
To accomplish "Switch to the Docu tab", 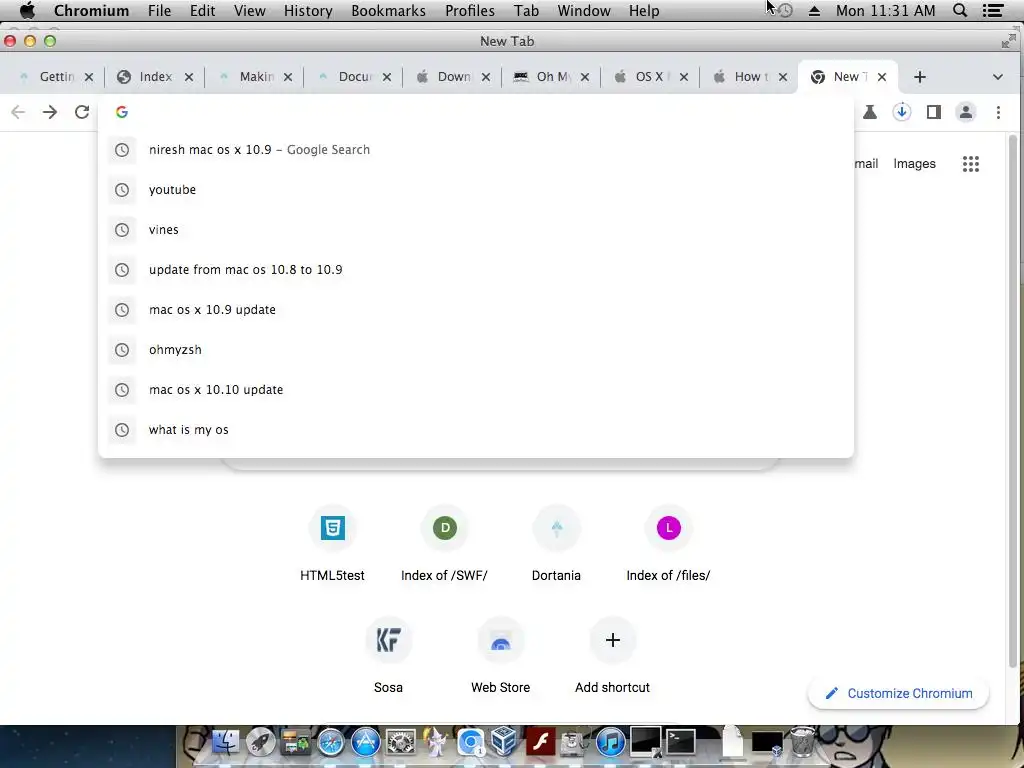I will coord(355,77).
